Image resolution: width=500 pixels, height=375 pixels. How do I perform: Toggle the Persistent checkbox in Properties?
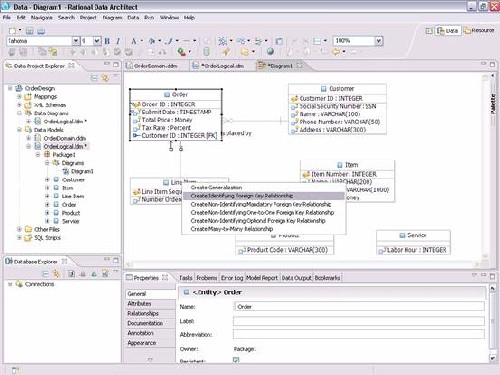point(236,360)
